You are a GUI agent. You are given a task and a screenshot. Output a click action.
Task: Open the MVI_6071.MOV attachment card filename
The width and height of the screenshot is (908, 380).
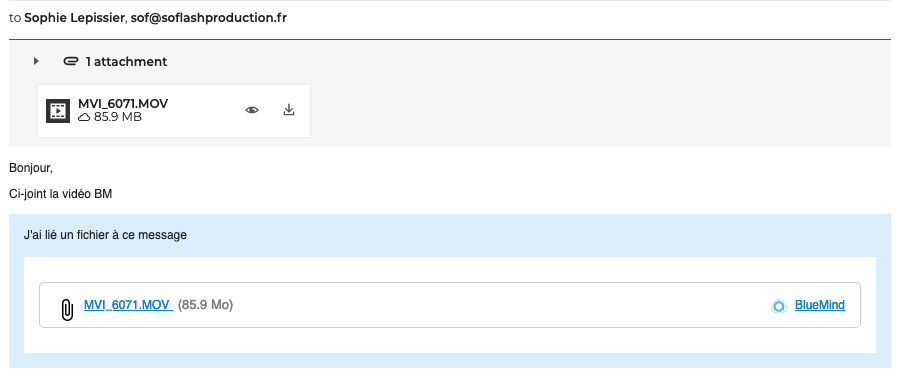pos(123,104)
